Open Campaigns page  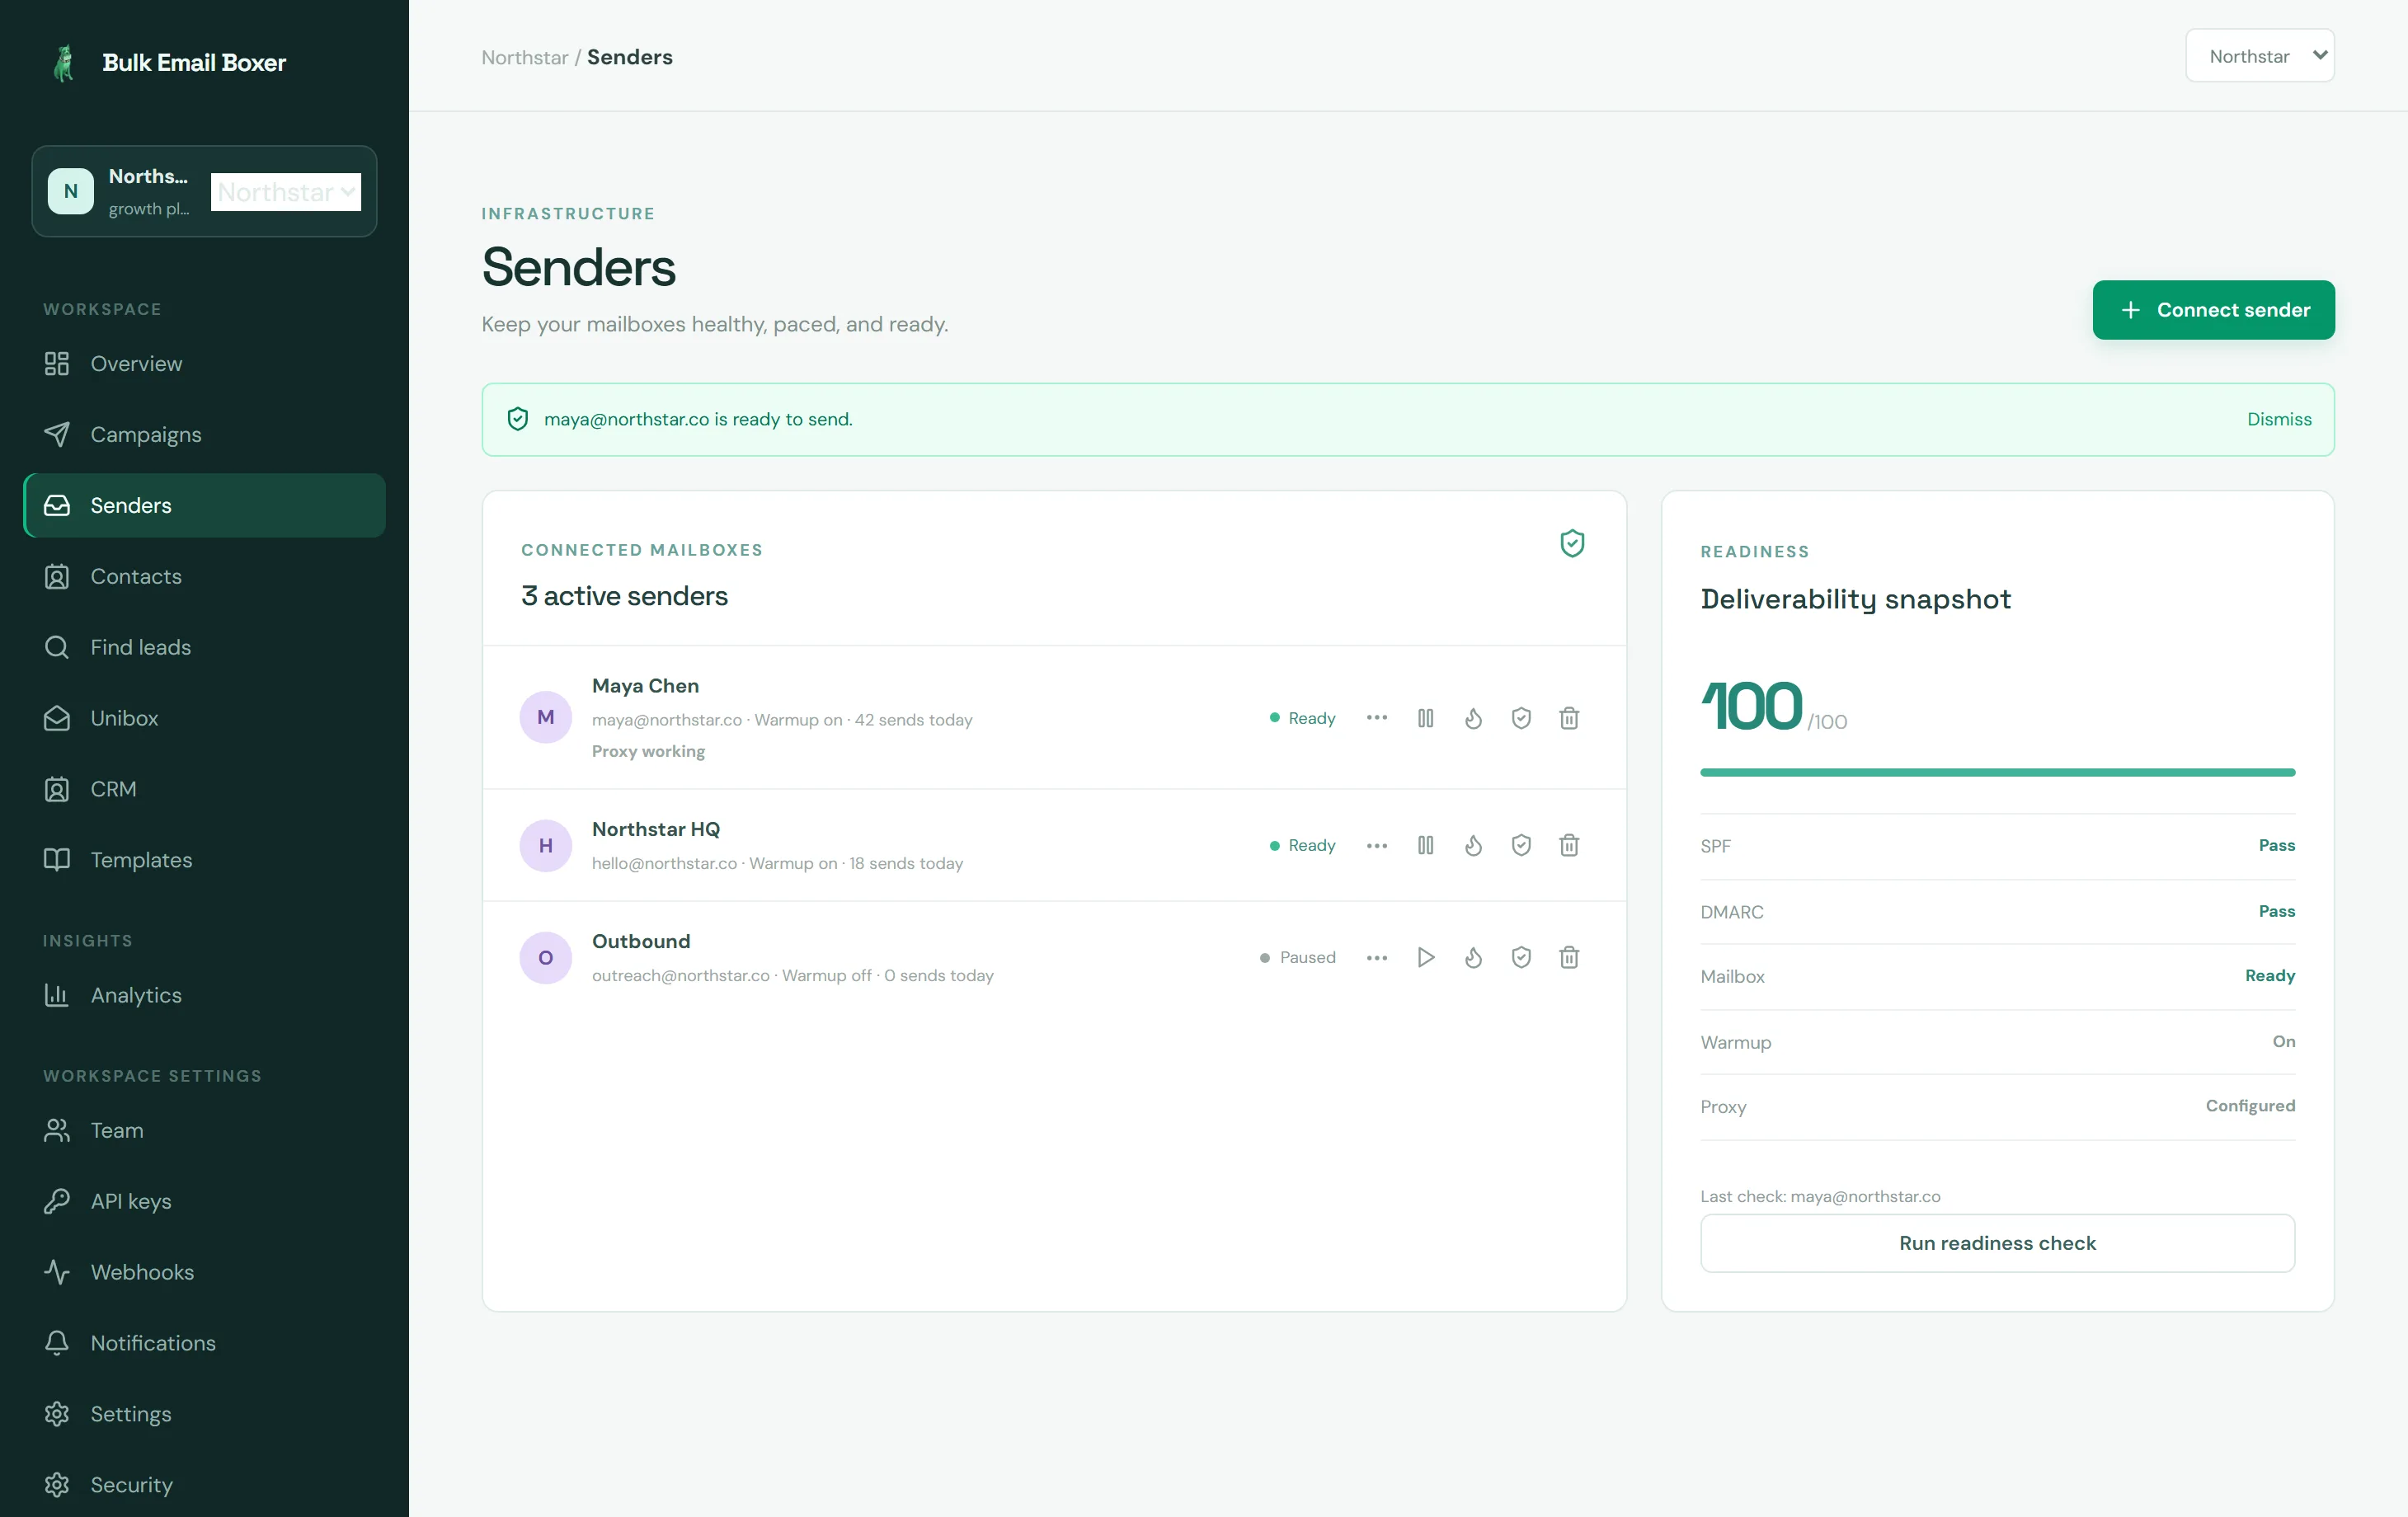204,435
